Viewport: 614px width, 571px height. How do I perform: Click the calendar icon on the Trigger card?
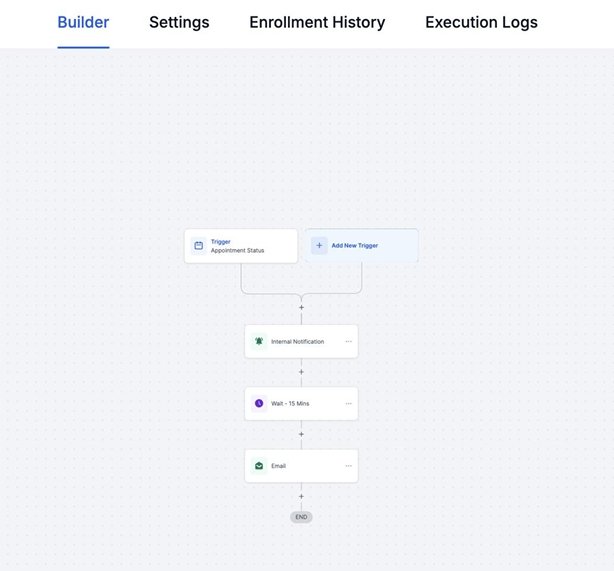(199, 245)
